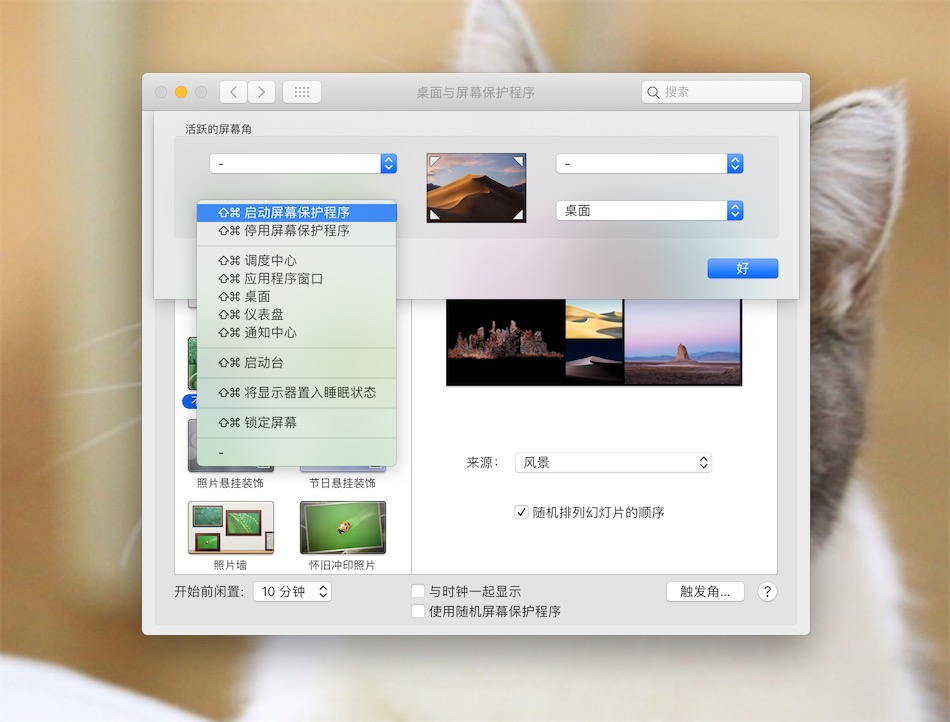Confirm with the 好 button
Viewport: 950px width, 722px height.
coord(743,268)
